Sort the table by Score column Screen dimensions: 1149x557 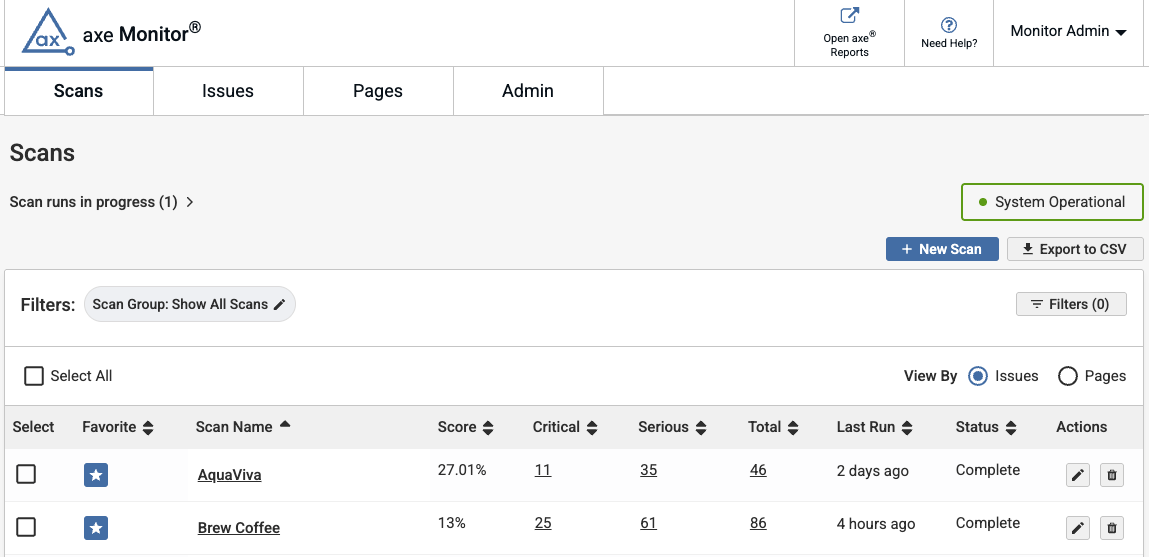(x=466, y=427)
